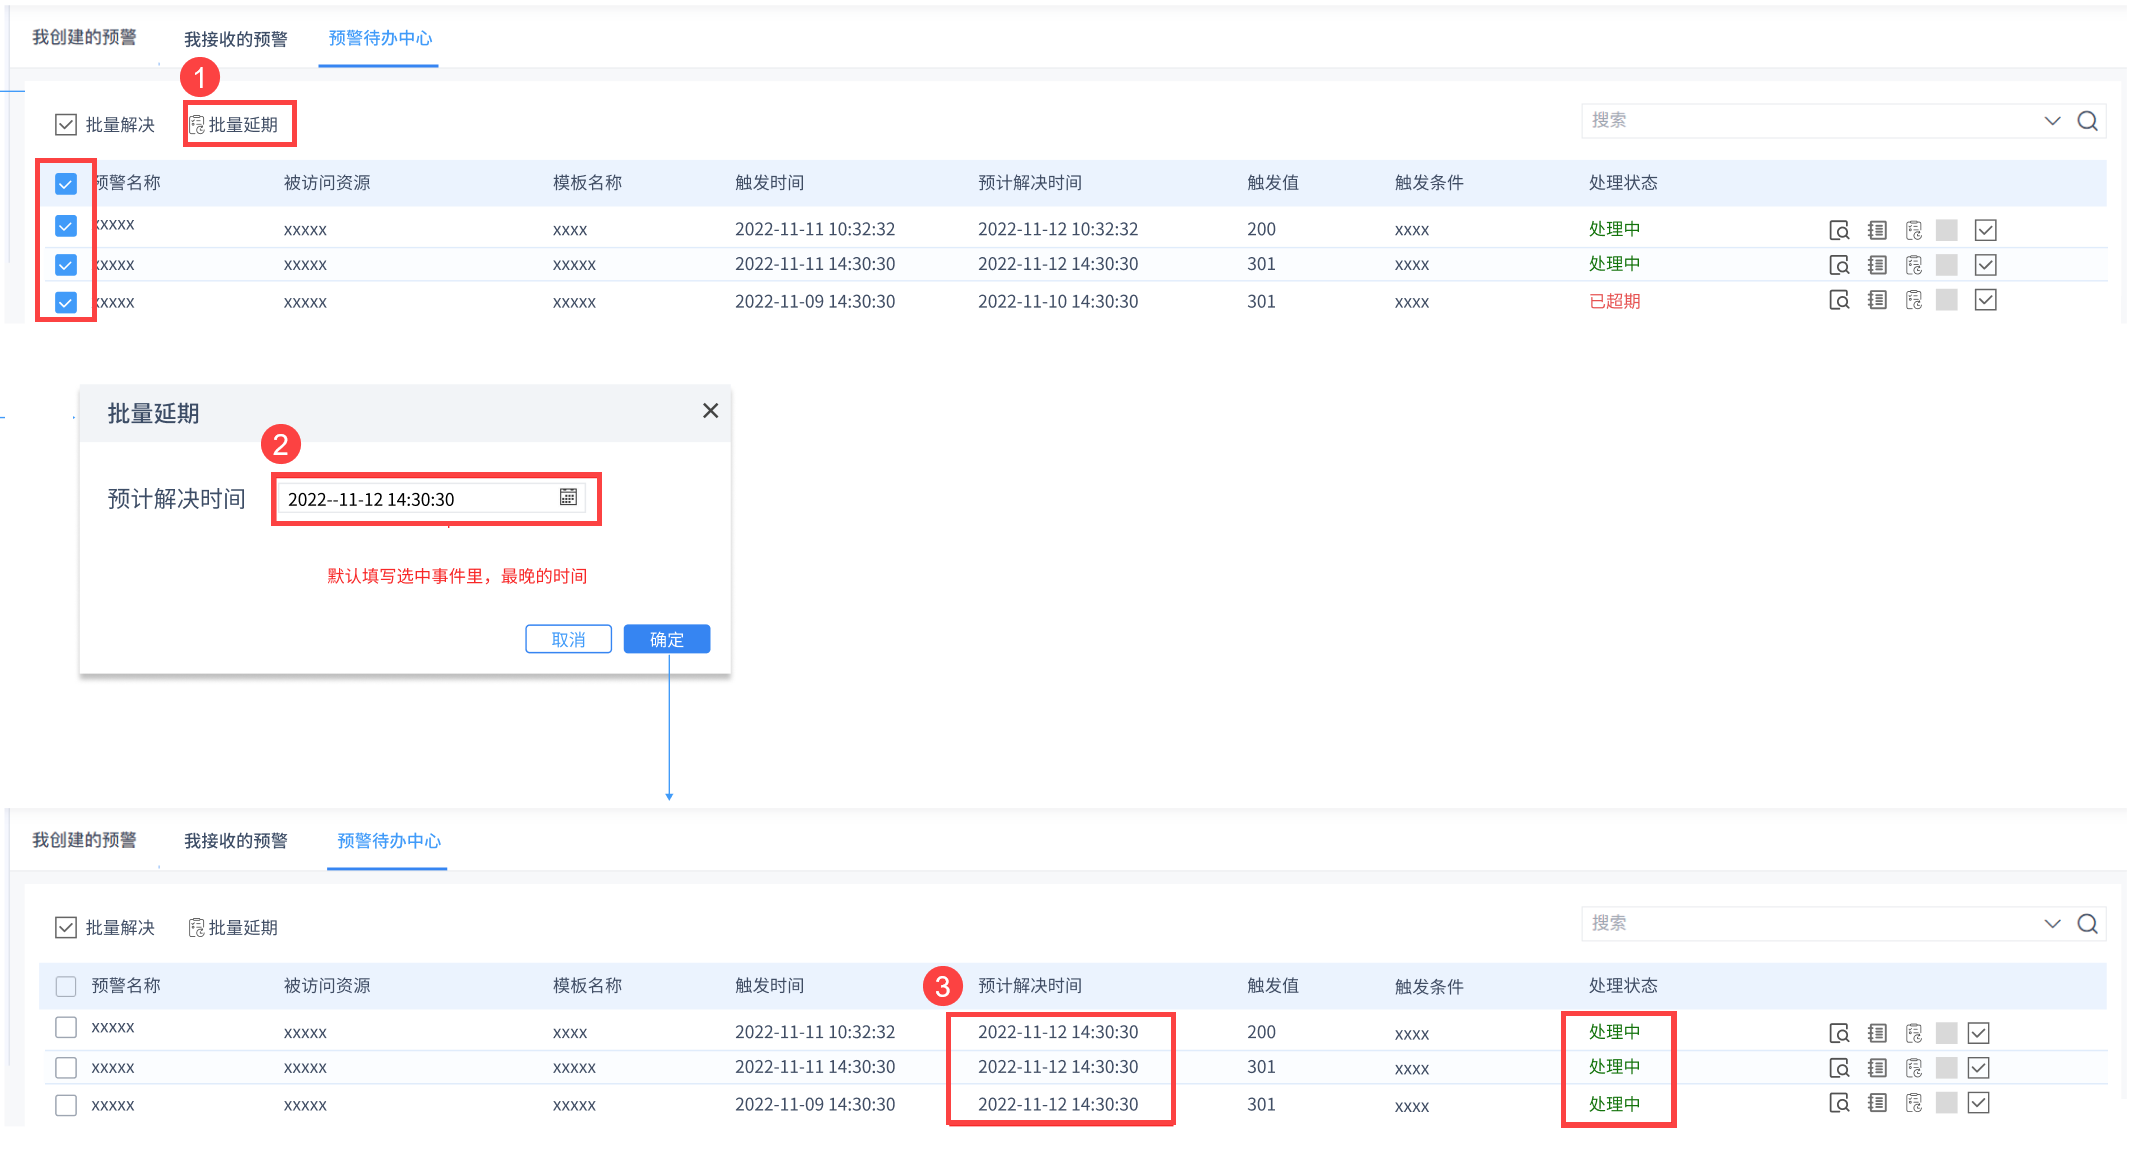Click postpone clipboard icon in first bottom-table row
Image resolution: width=2144 pixels, height=1162 pixels.
[x=1913, y=1033]
